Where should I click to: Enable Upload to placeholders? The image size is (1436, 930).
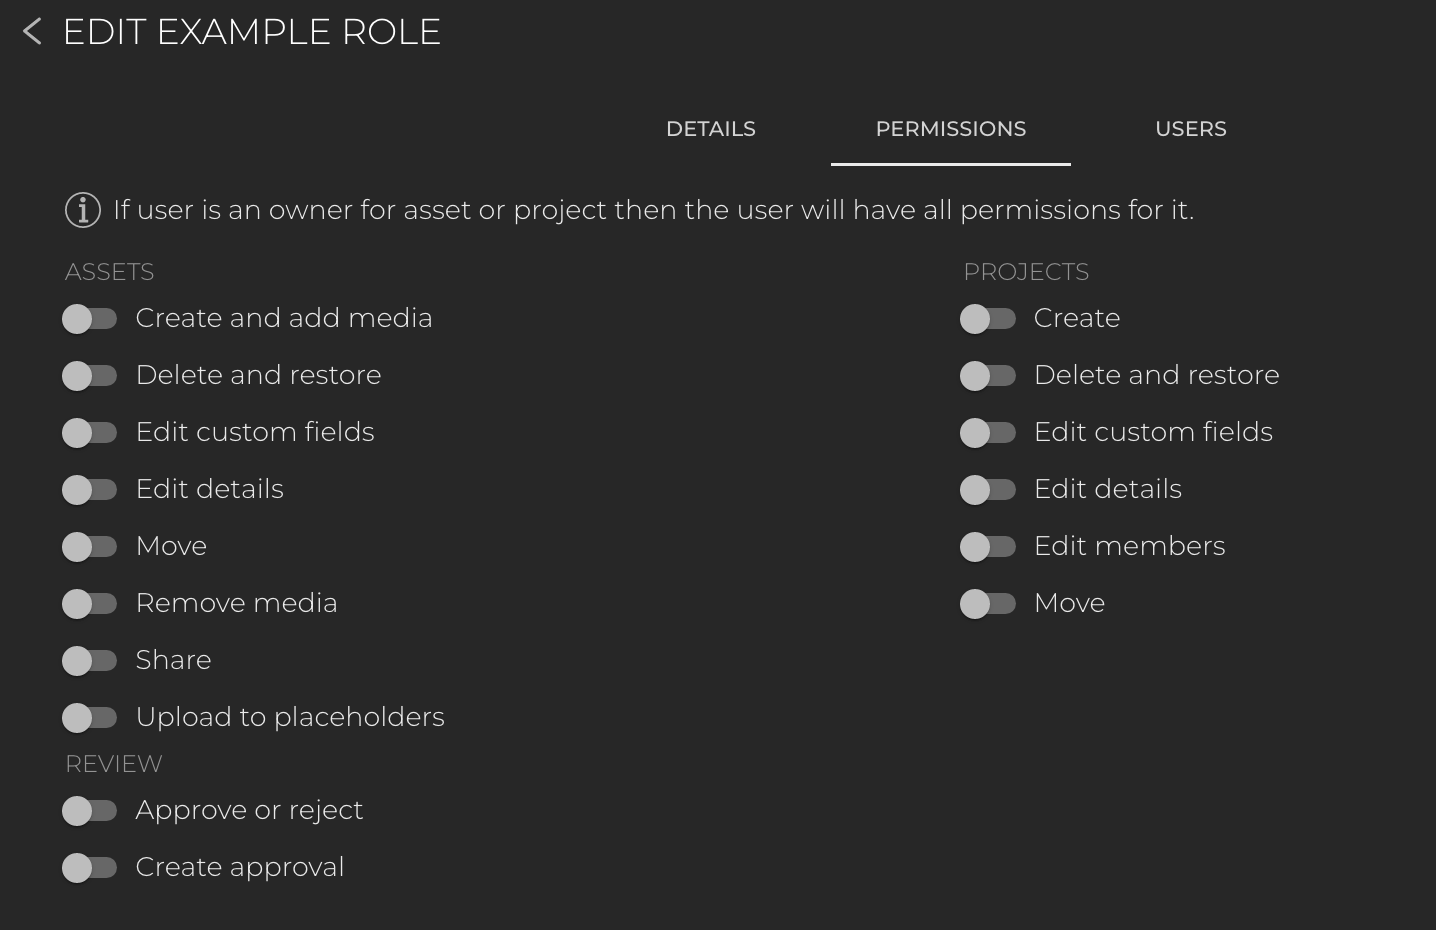90,718
